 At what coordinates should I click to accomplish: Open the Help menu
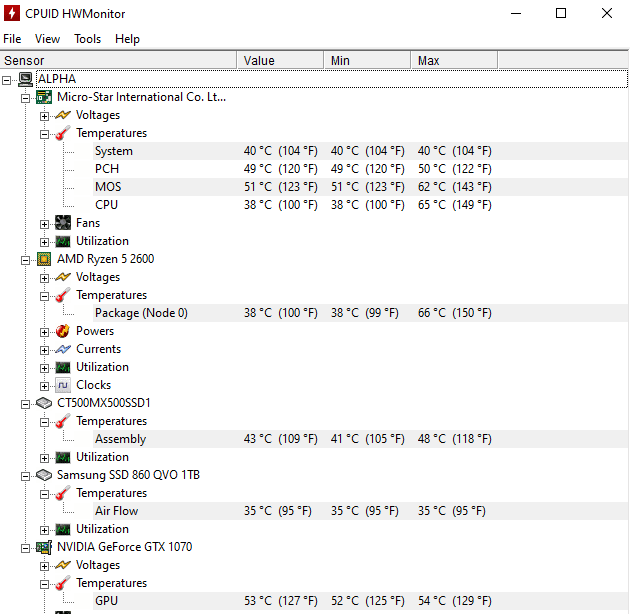[x=127, y=39]
